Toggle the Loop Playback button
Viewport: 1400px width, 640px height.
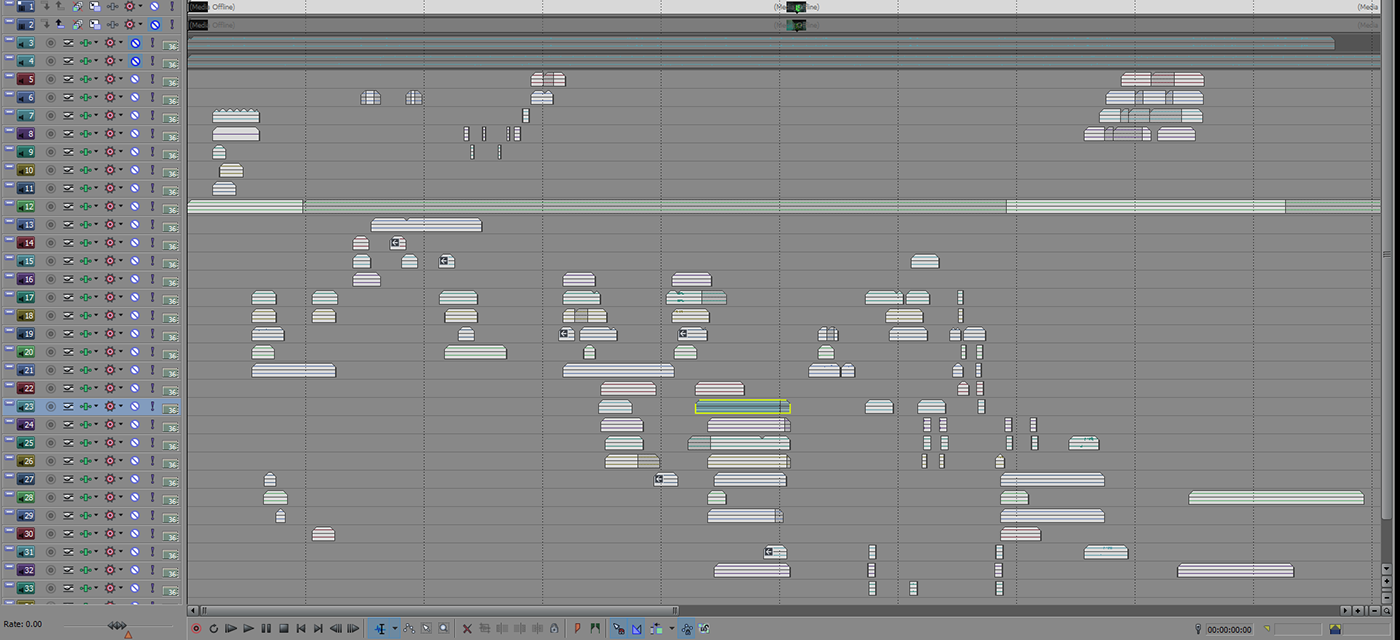pos(213,629)
